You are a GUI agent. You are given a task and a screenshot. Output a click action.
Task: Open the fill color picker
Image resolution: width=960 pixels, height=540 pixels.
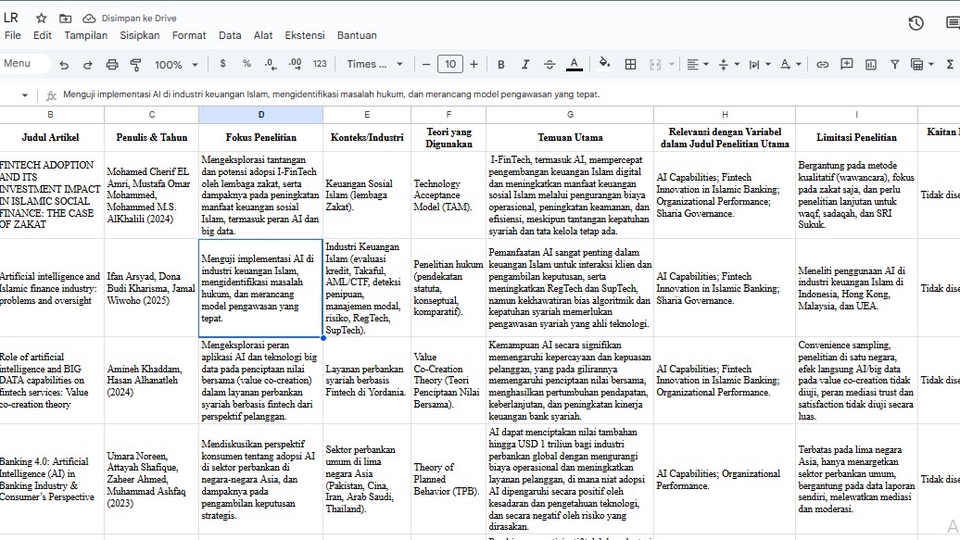pyautogui.click(x=604, y=64)
